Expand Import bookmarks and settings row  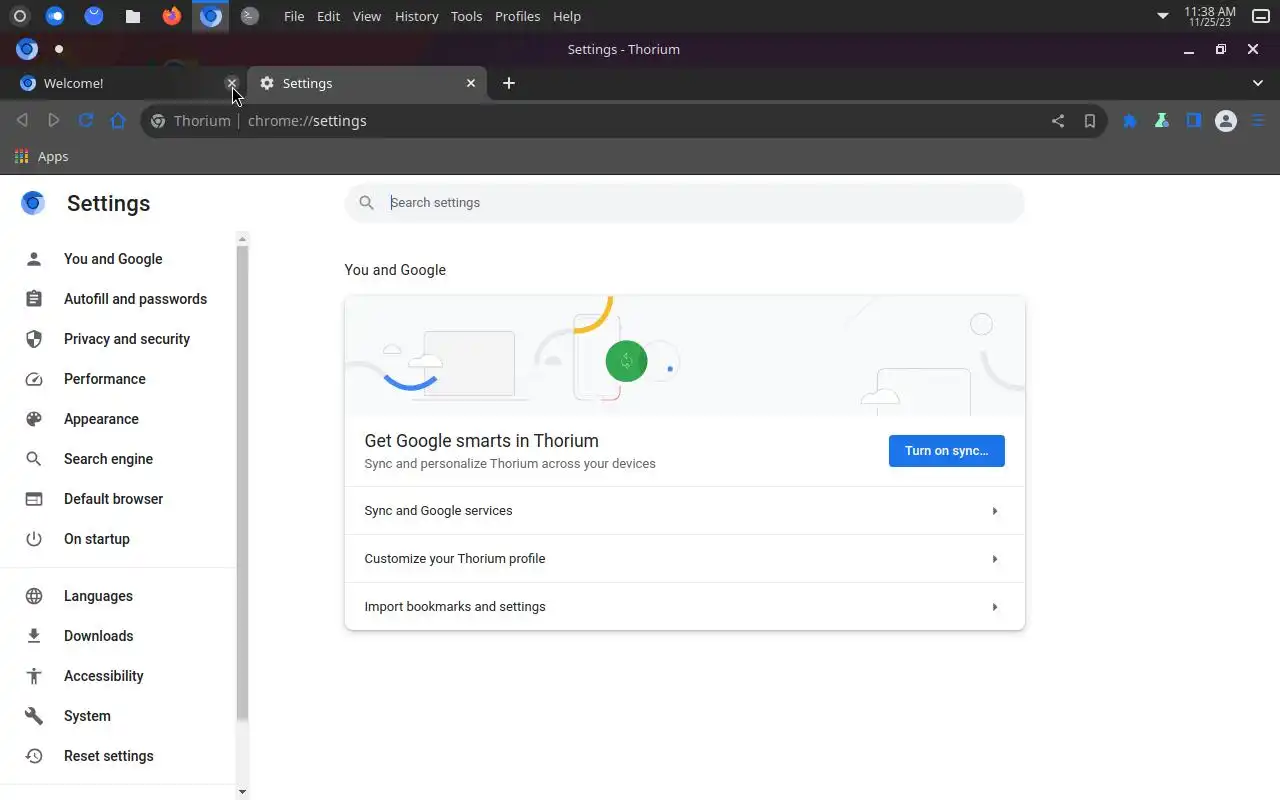(x=685, y=607)
